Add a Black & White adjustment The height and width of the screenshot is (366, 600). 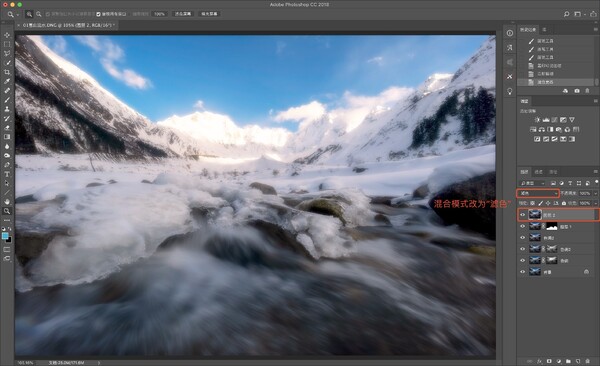(550, 129)
